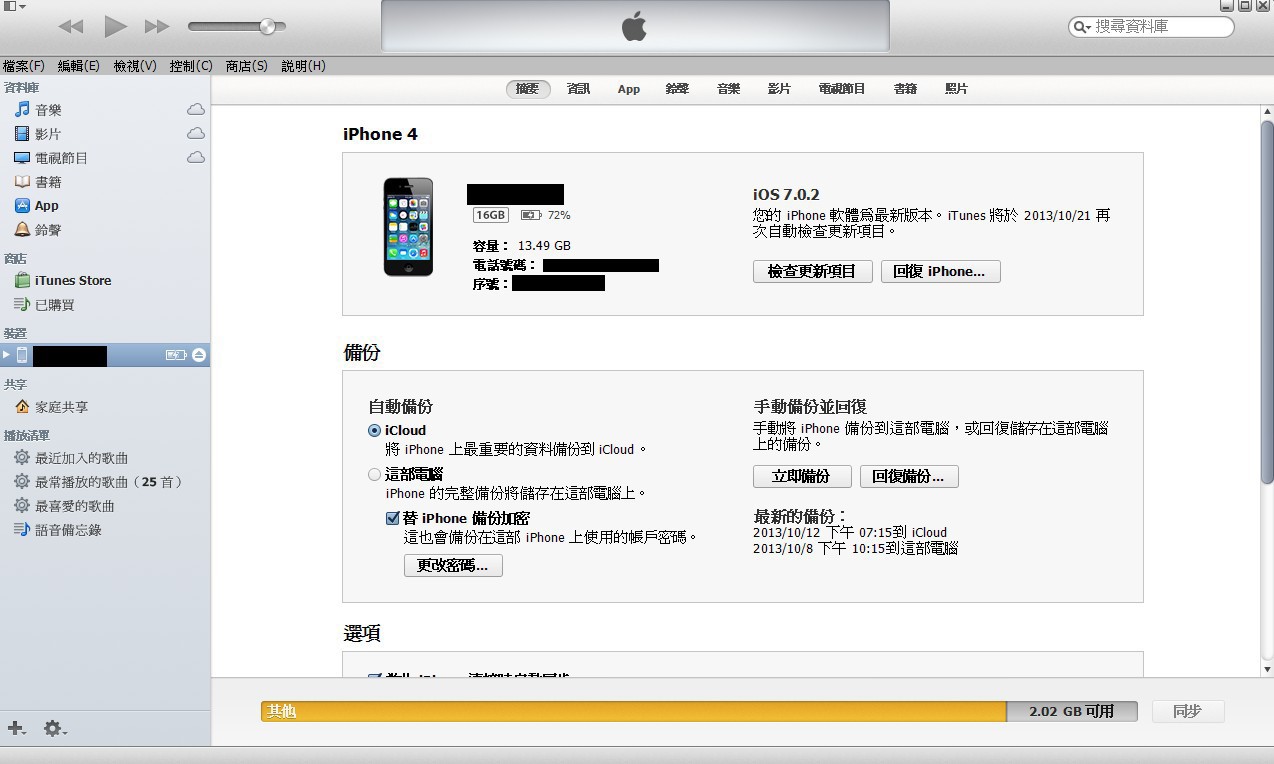Switch to the 書籍 tab
Screen dimensions: 1274x764
pos(905,89)
